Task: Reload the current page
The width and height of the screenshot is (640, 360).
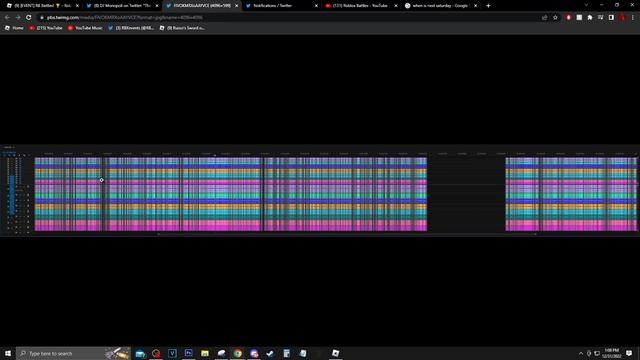Action: (x=29, y=18)
